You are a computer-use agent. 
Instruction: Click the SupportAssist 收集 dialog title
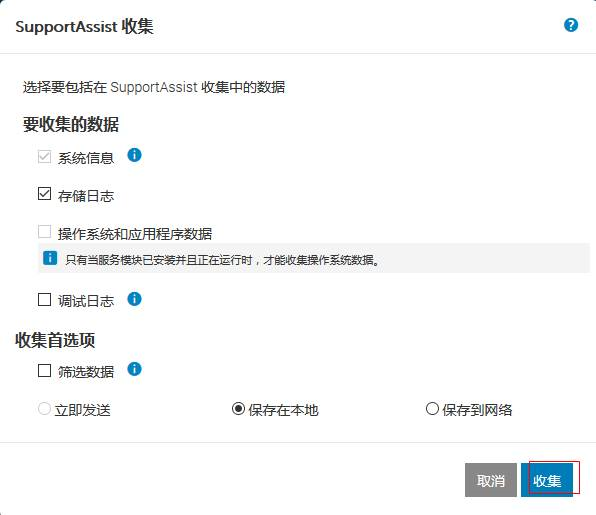click(x=84, y=27)
